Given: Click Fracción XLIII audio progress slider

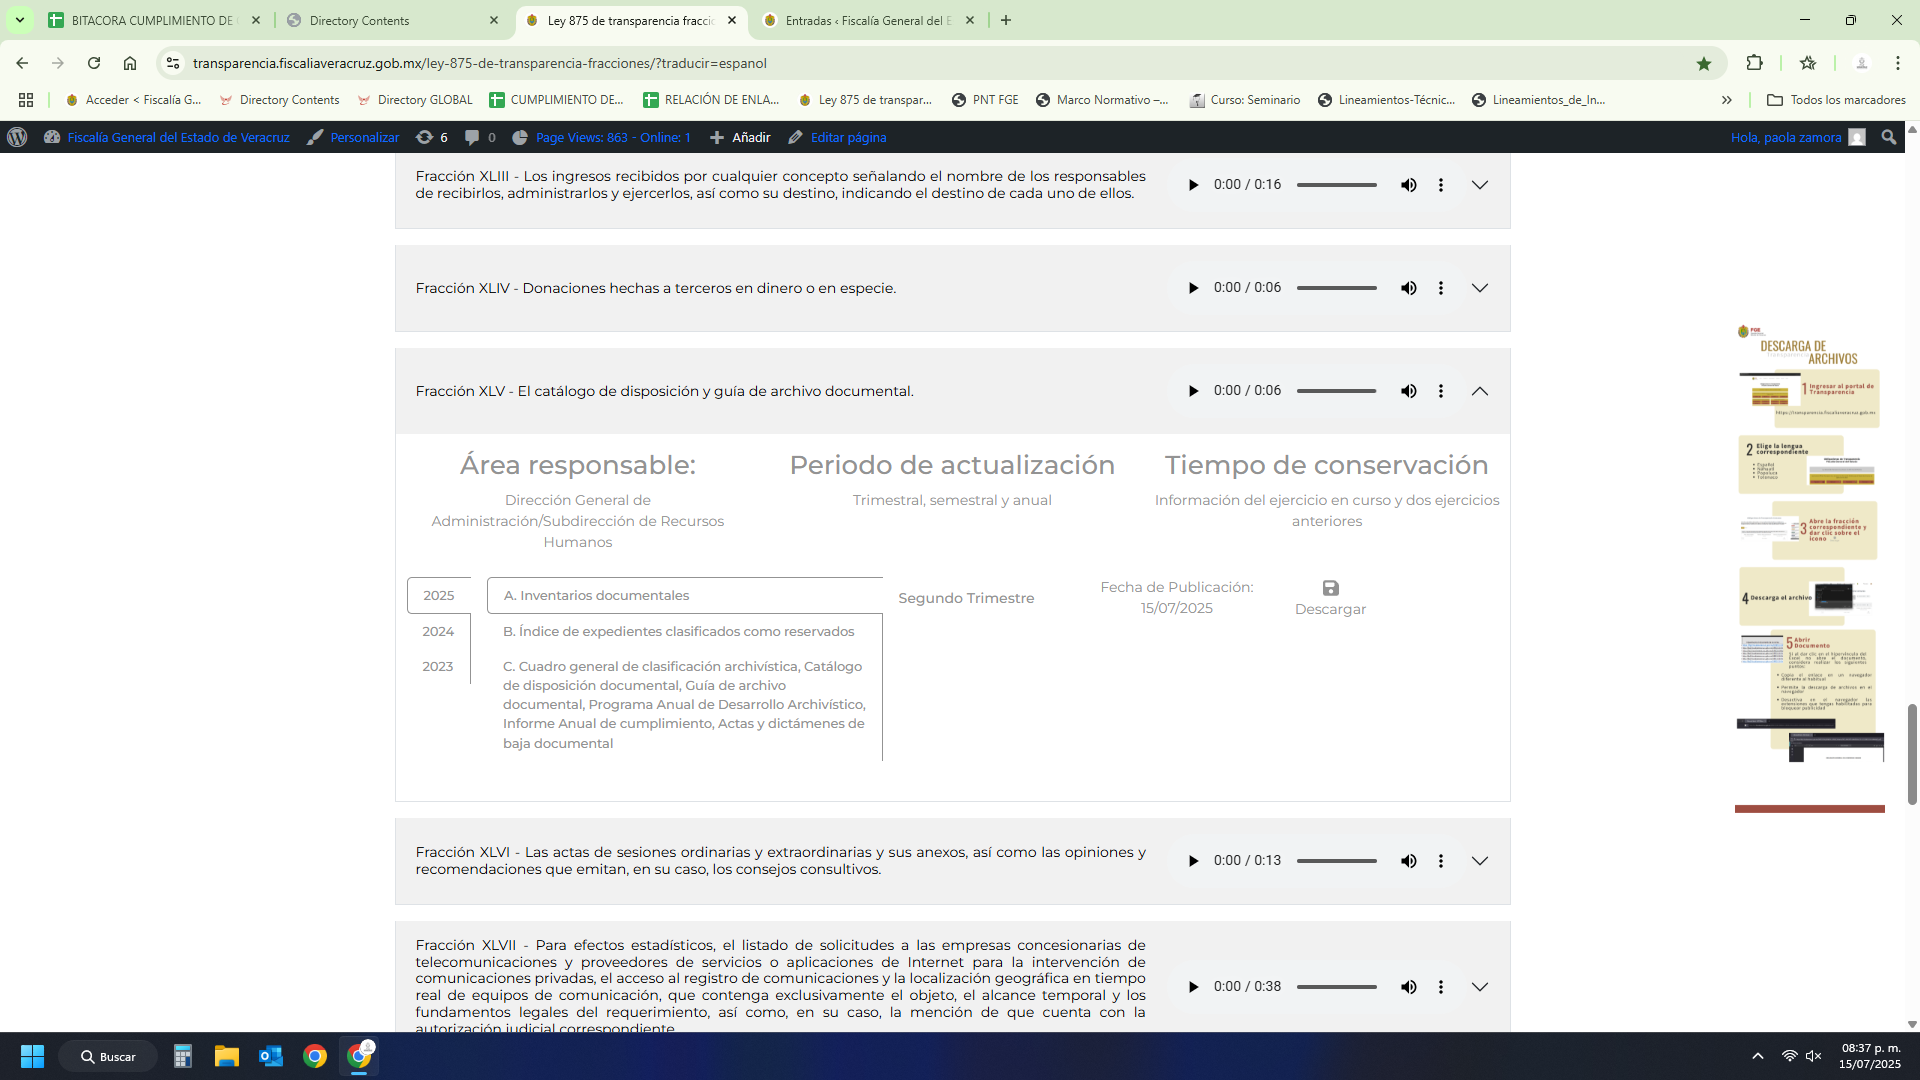Looking at the screenshot, I should click(1336, 185).
